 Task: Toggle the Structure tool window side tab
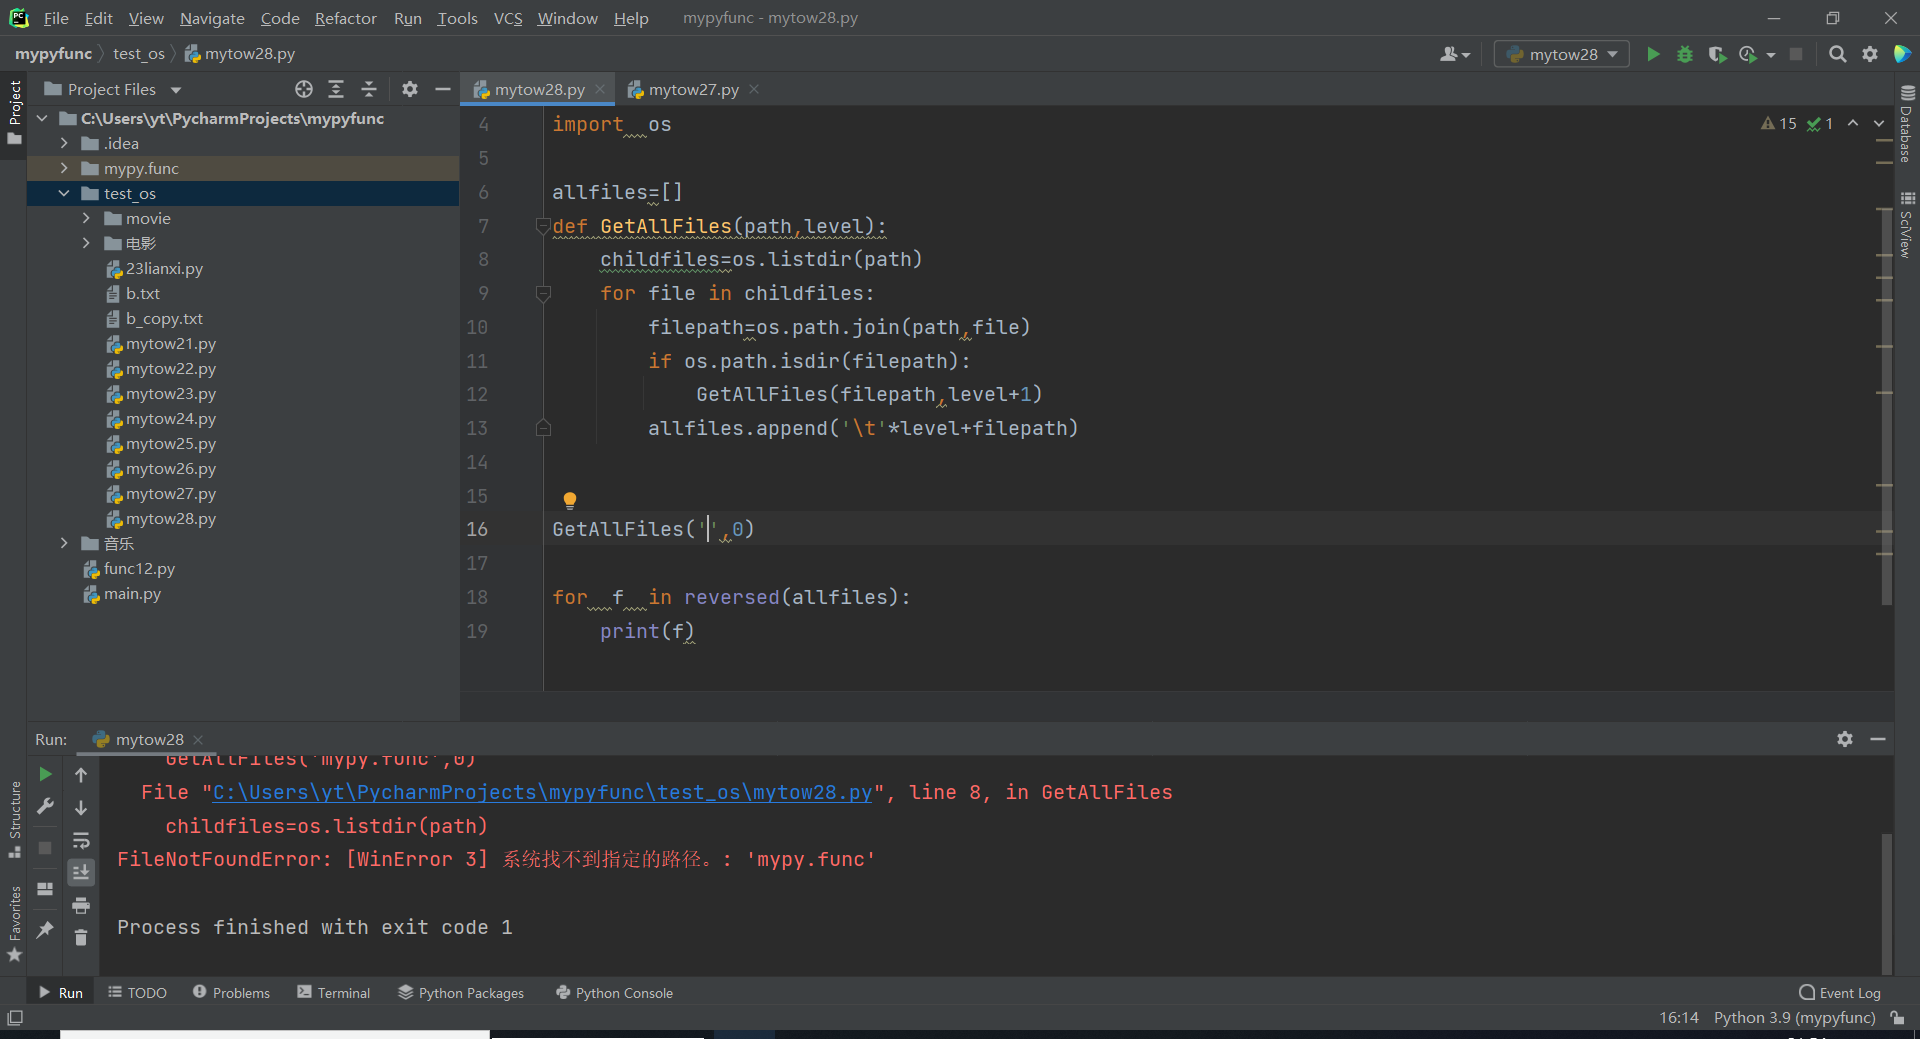(14, 819)
